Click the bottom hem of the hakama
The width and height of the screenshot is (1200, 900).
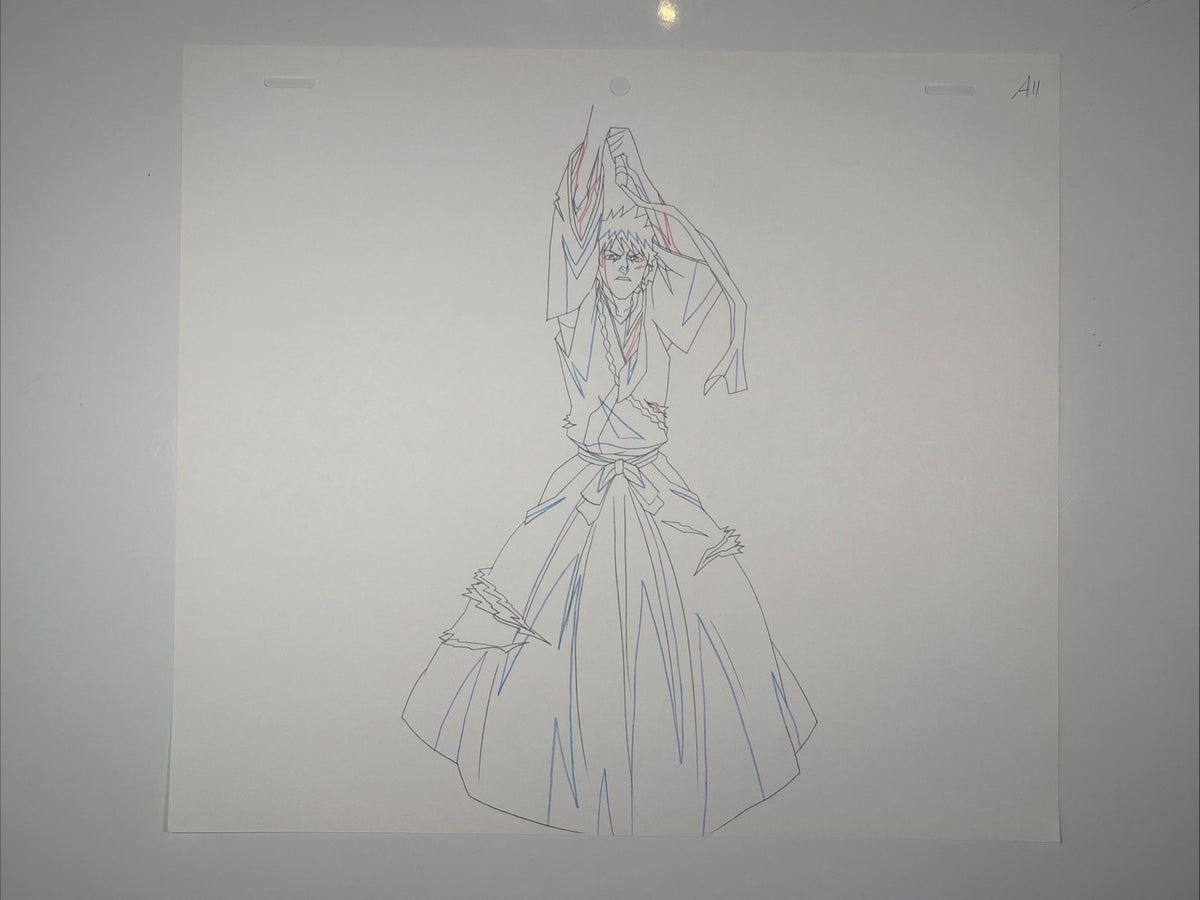[x=608, y=800]
